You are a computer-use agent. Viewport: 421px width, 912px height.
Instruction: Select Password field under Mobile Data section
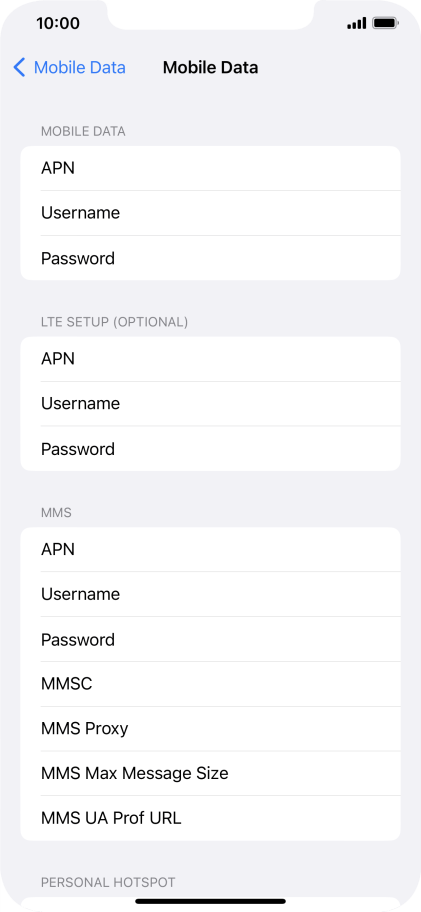click(x=210, y=258)
